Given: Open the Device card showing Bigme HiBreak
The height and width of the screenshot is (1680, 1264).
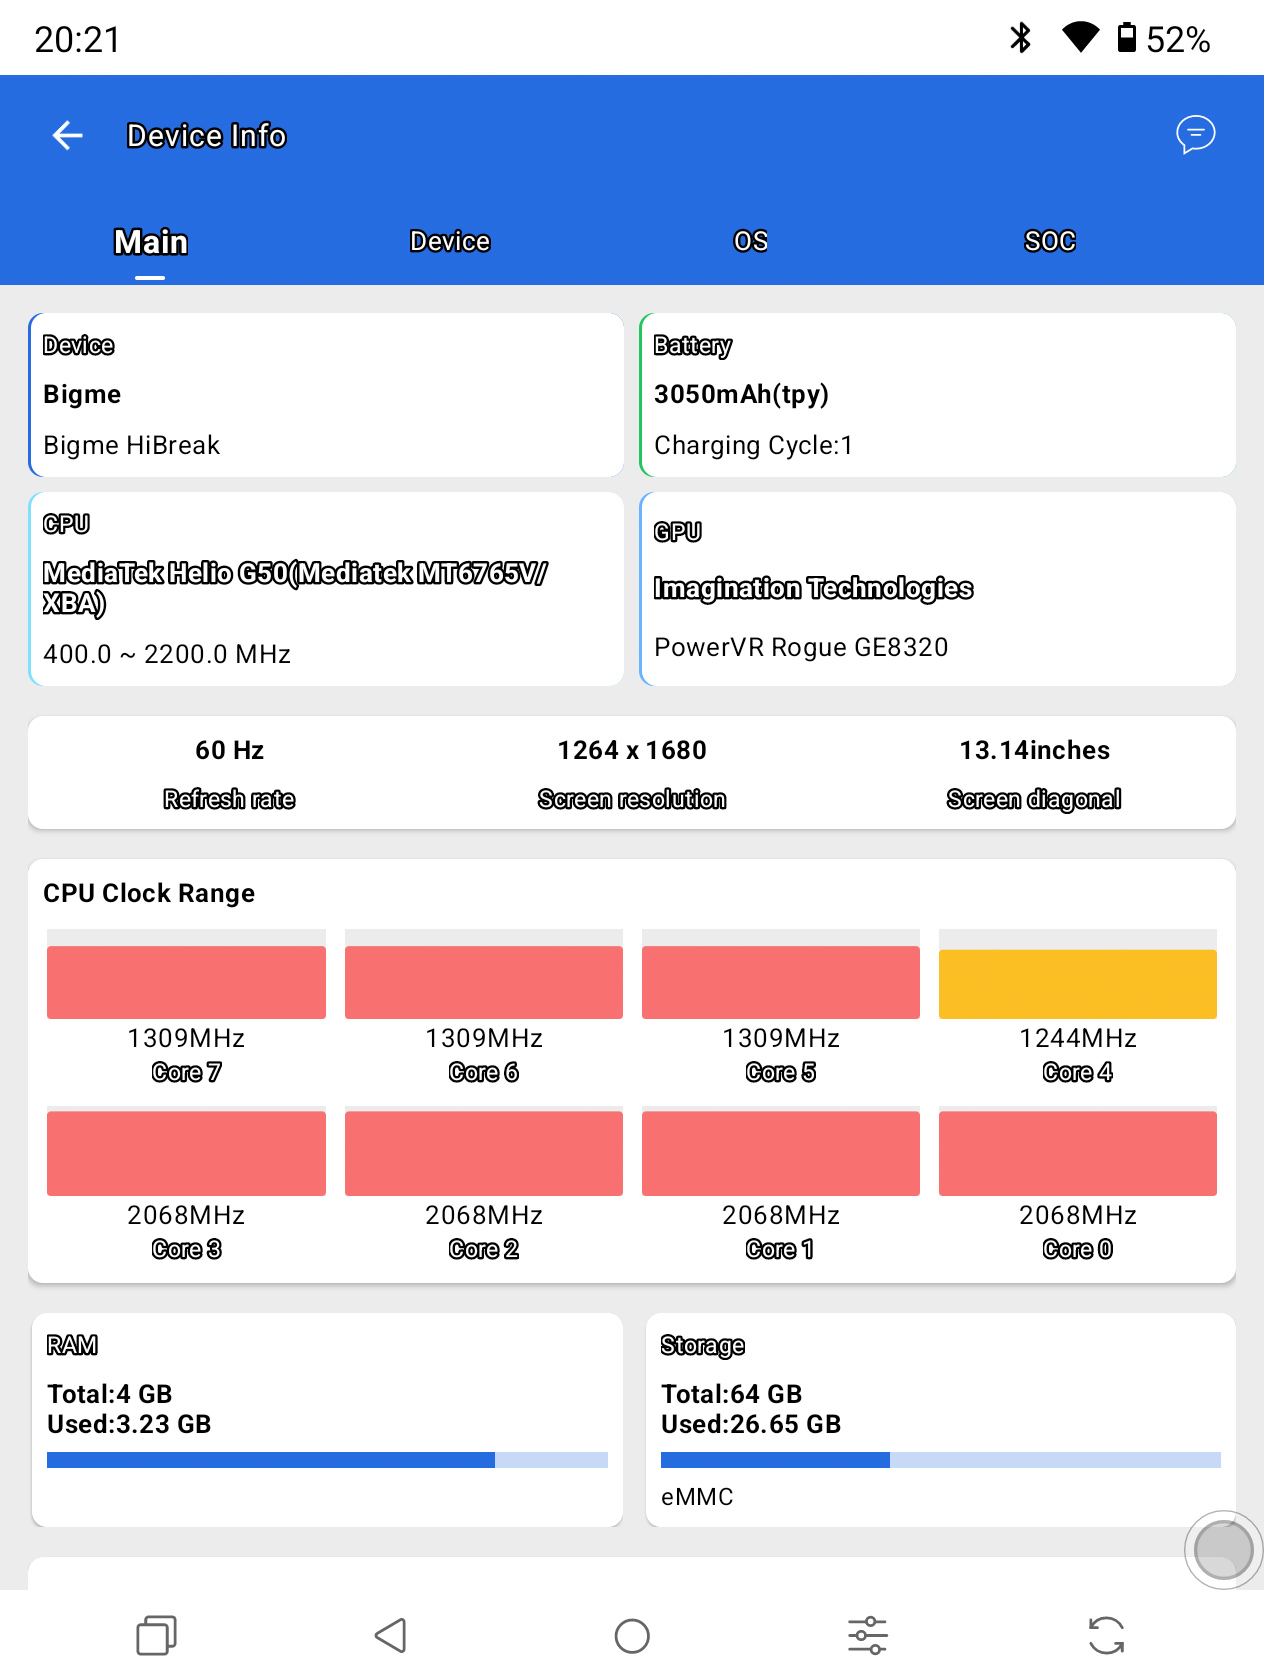Looking at the screenshot, I should pyautogui.click(x=326, y=395).
